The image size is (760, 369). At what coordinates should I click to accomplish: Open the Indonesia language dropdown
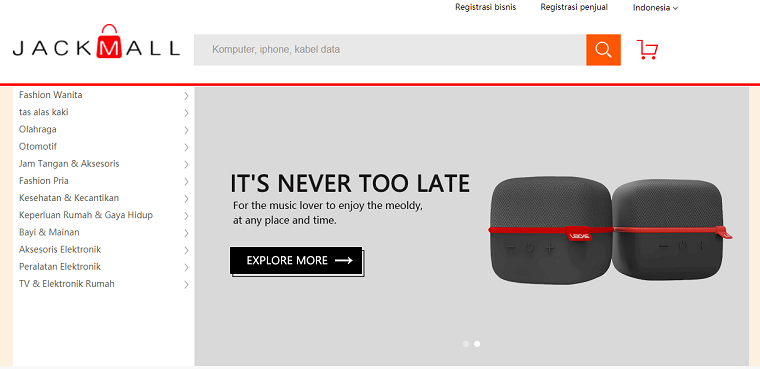point(655,8)
